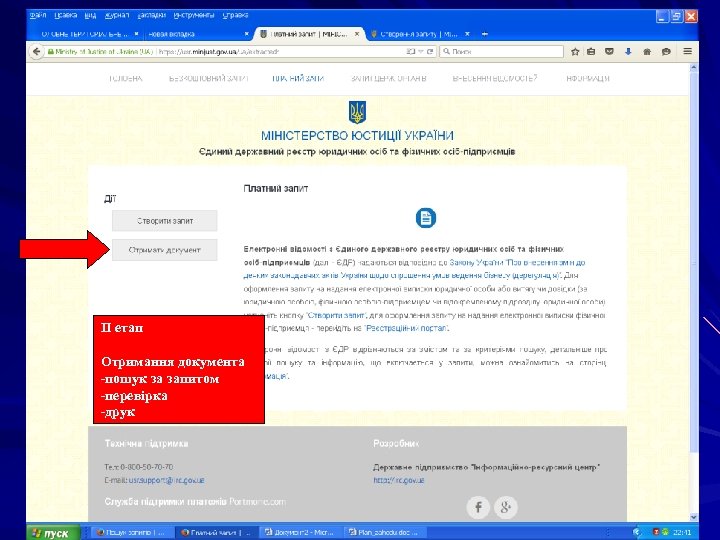Image resolution: width=720 pixels, height=540 pixels.
Task: Open the Firefox hamburger menu
Action: (687, 51)
